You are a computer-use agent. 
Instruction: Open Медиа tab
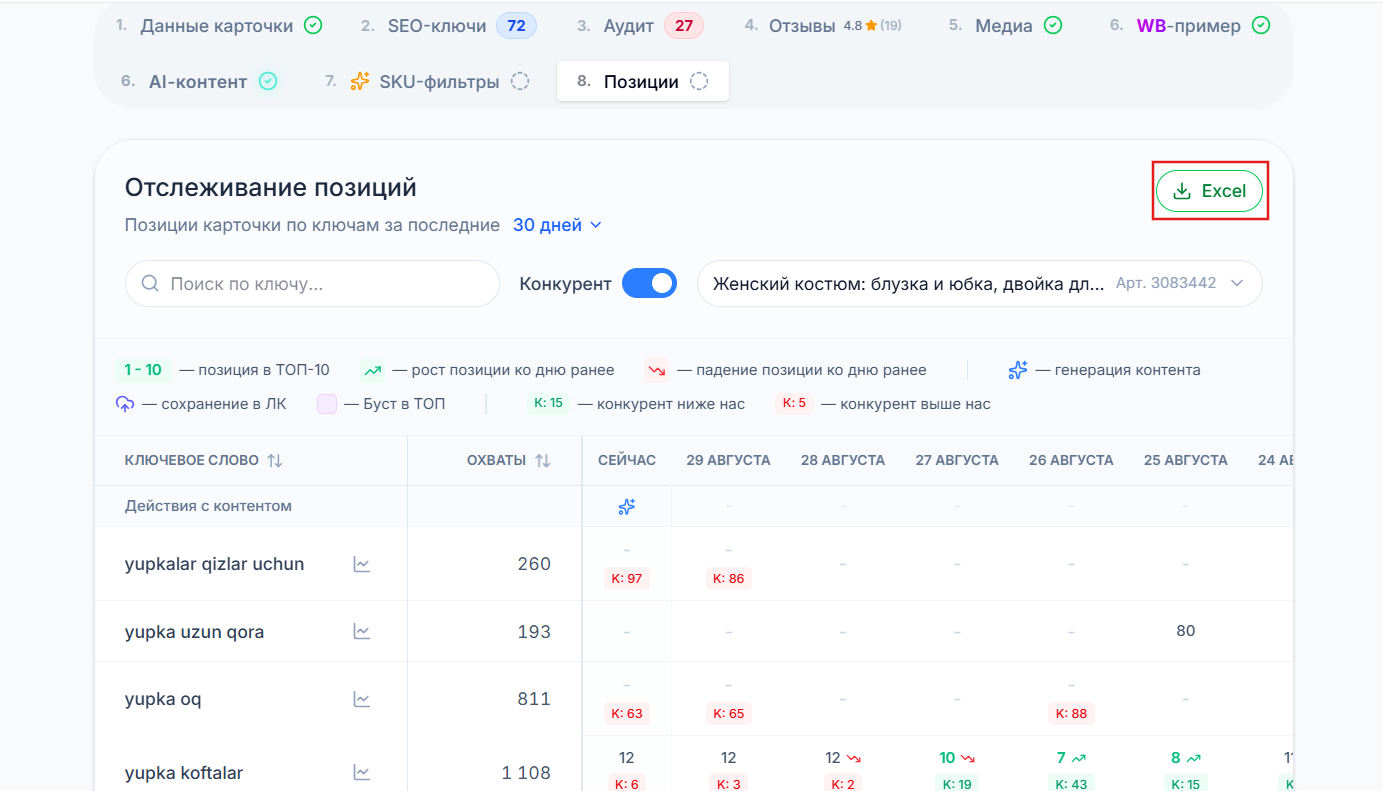tap(1006, 26)
